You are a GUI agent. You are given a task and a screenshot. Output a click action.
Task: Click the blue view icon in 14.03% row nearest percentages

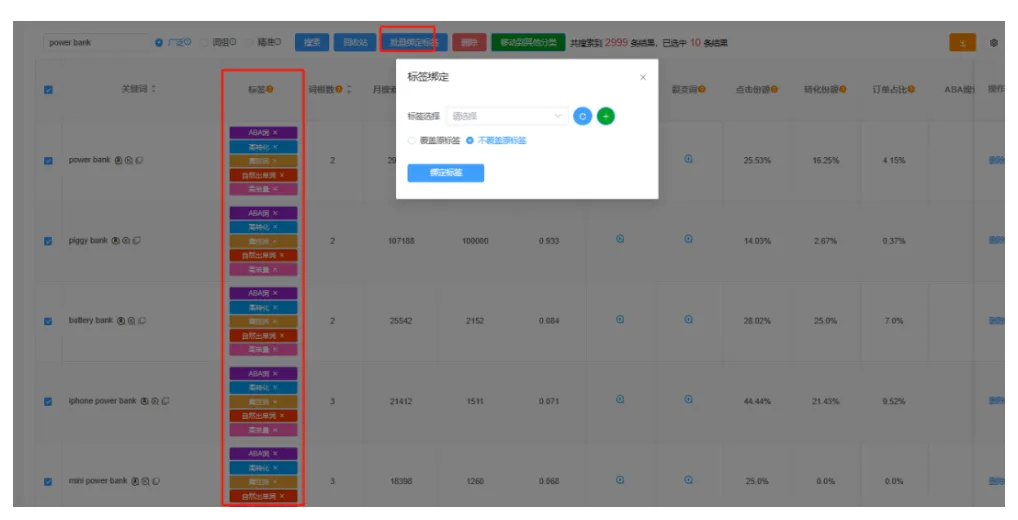pyautogui.click(x=688, y=239)
